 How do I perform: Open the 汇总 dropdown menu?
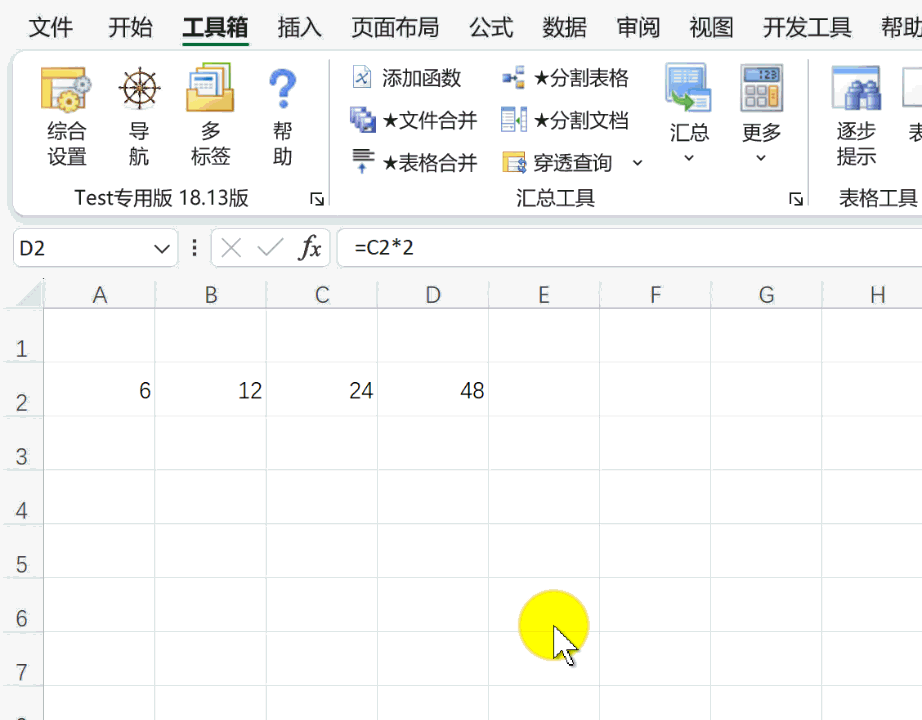(x=689, y=114)
